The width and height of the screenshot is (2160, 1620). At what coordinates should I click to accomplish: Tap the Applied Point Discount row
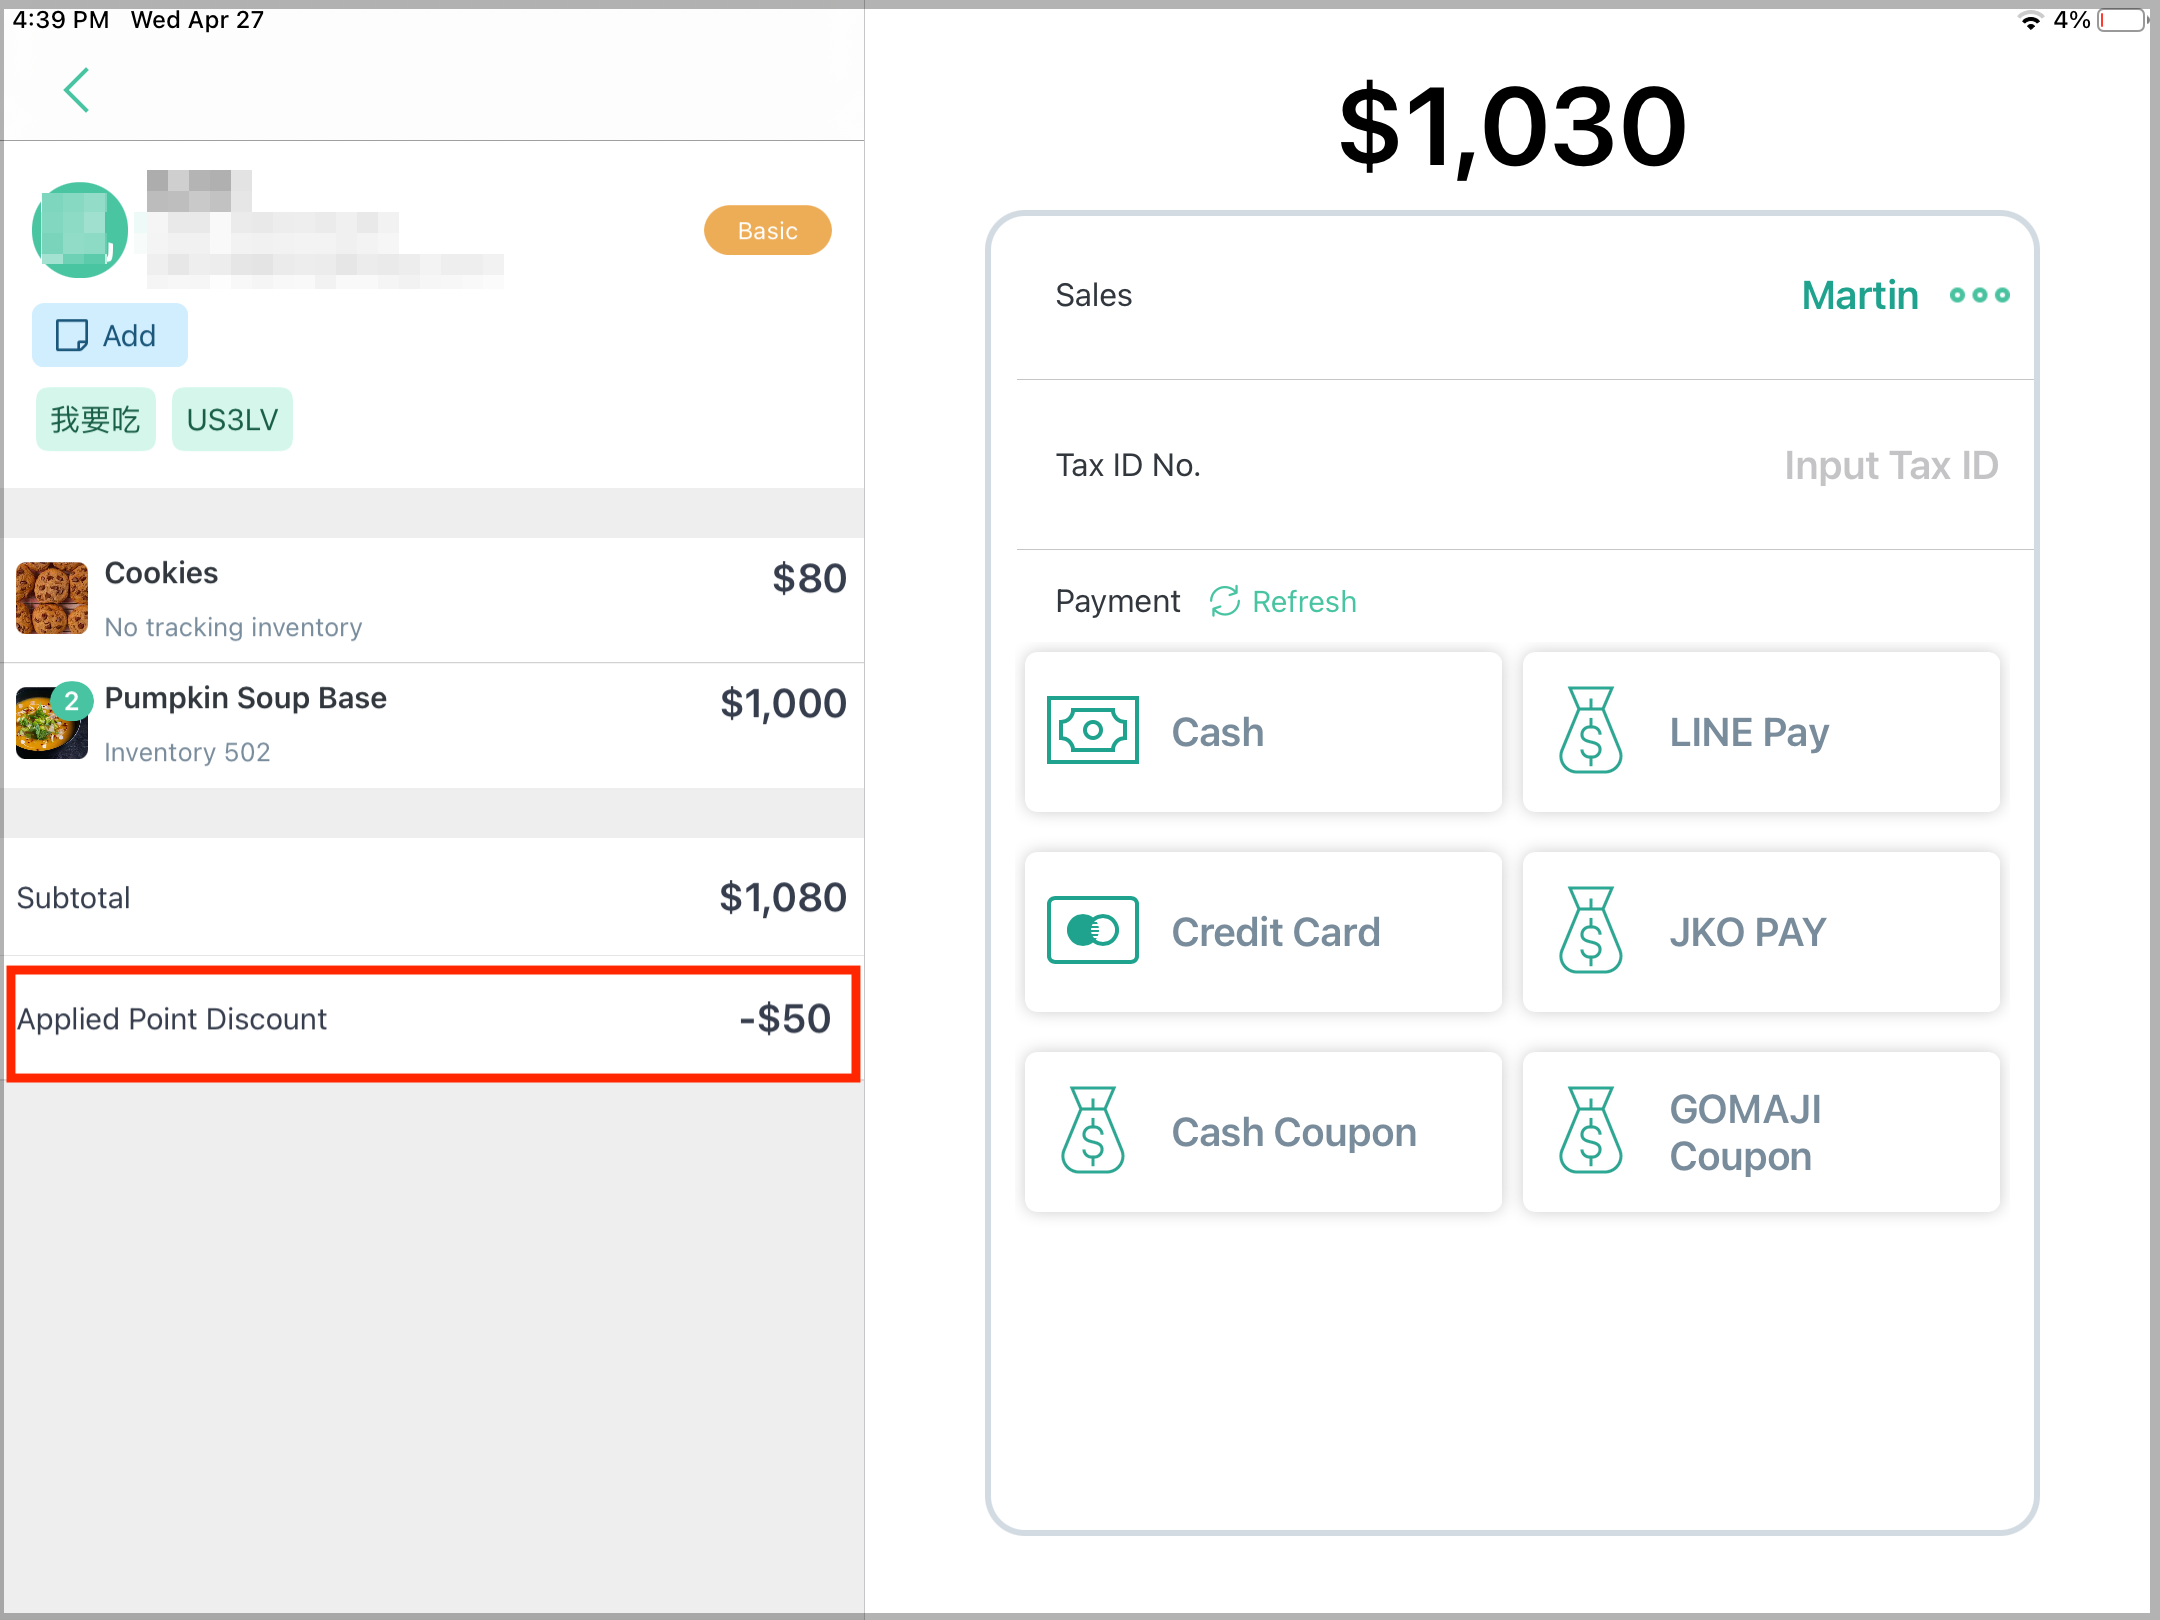tap(433, 1021)
